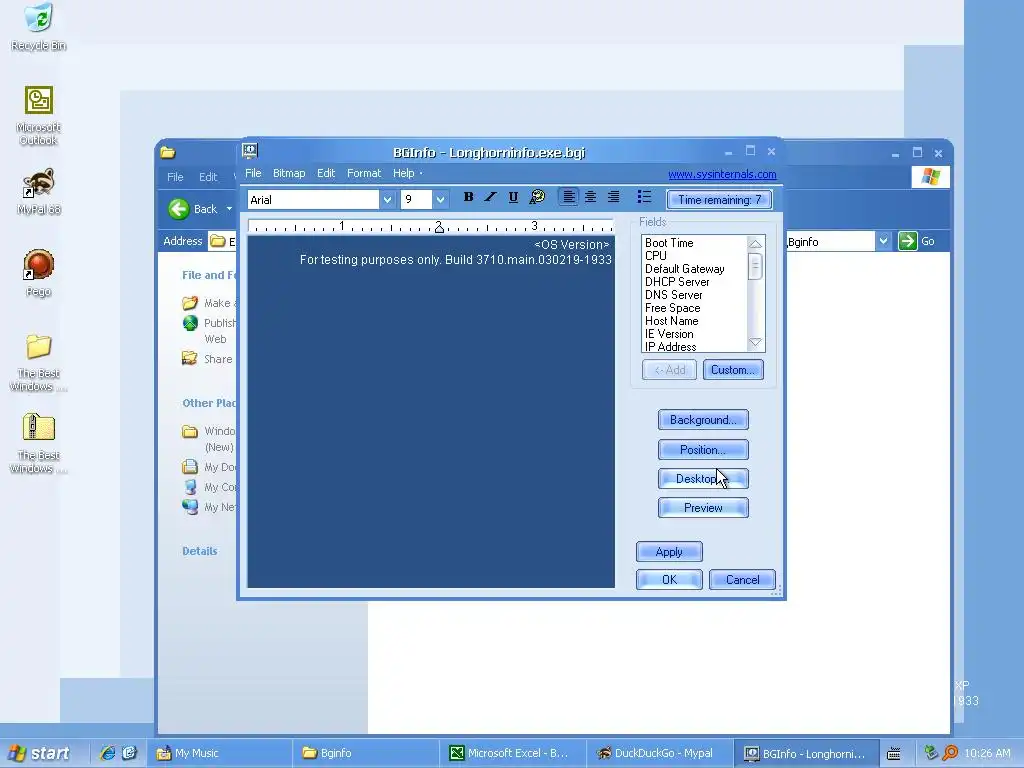Click second quick launch icon beside Internet Explorer

pos(129,753)
